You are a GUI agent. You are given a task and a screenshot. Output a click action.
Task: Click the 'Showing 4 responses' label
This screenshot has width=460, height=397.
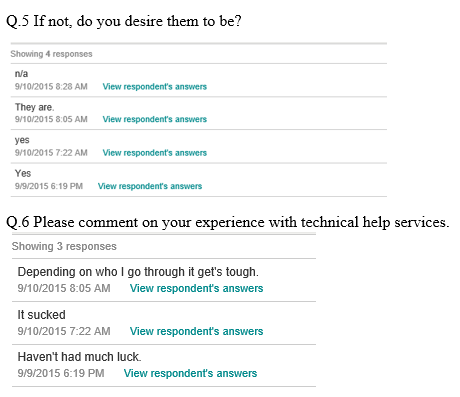click(51, 54)
